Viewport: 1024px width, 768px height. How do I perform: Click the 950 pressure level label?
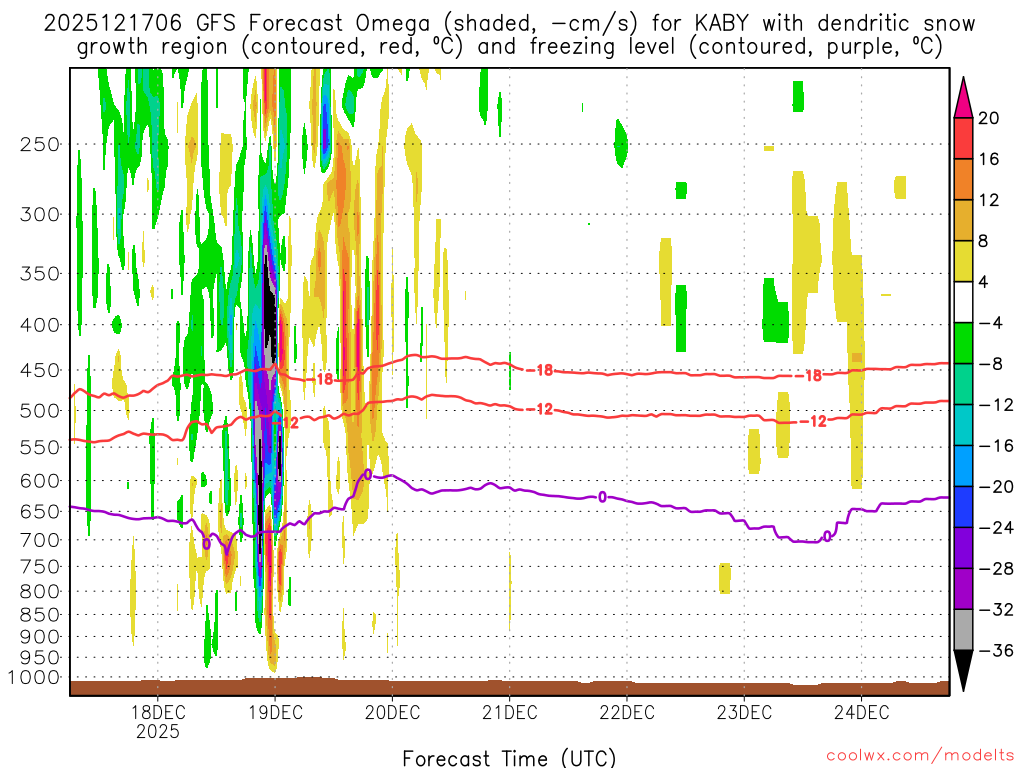click(x=40, y=658)
